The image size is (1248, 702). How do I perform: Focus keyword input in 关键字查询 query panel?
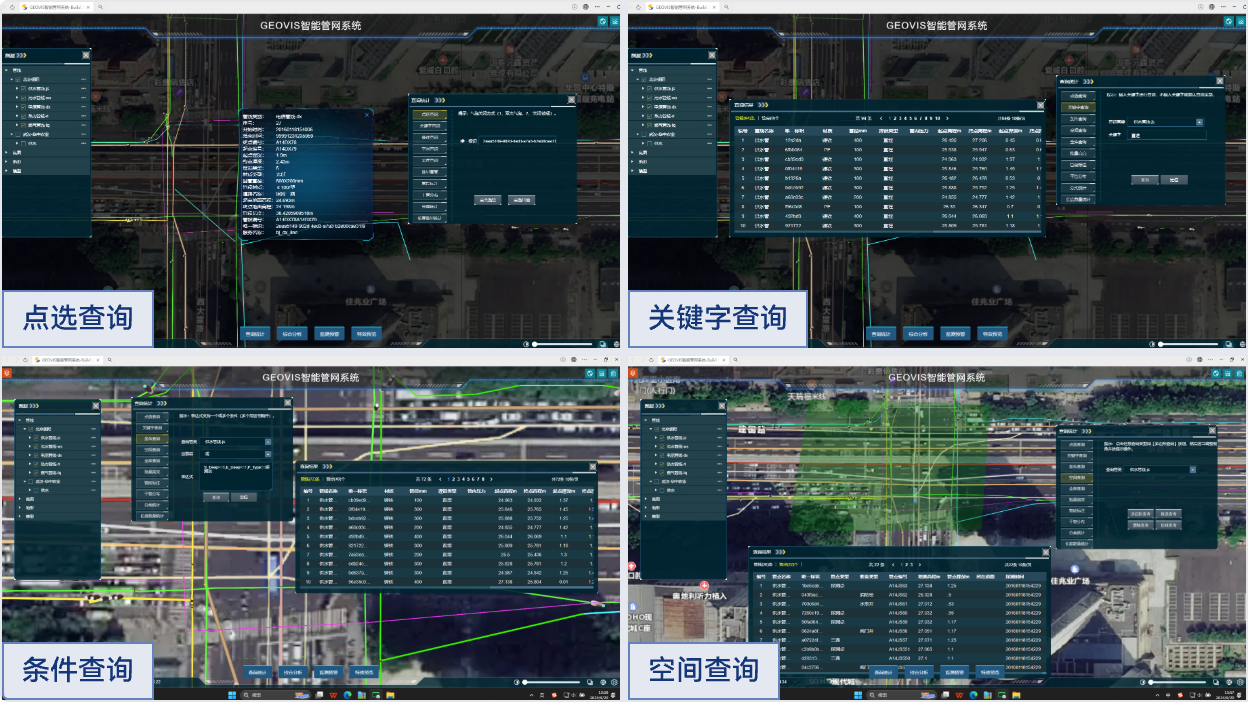pos(1166,135)
